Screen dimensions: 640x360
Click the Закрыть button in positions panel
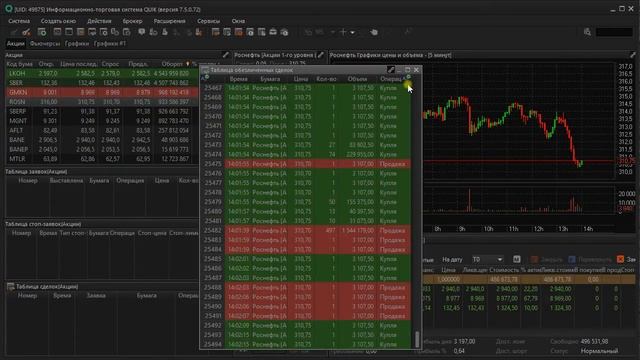[547, 259]
